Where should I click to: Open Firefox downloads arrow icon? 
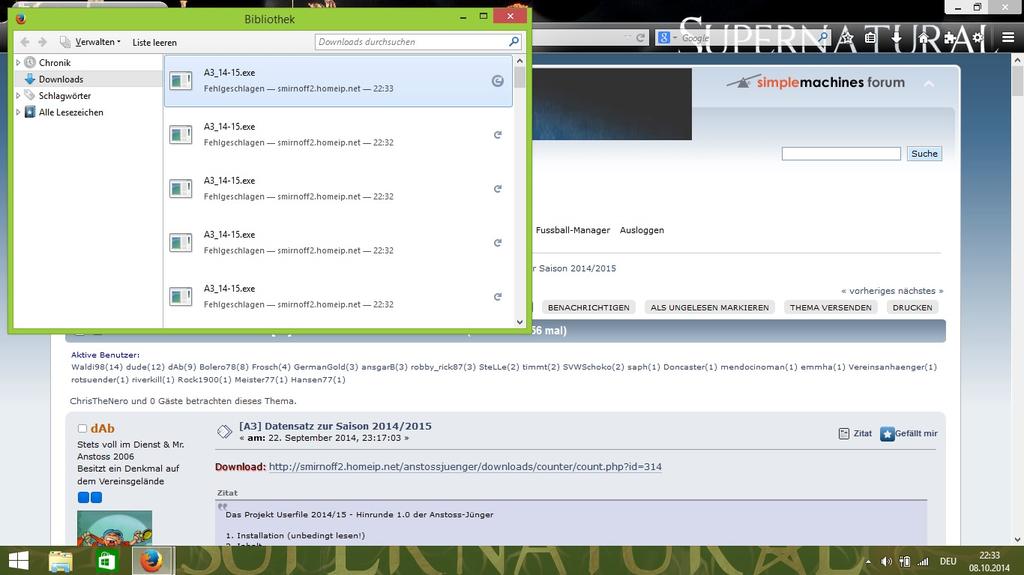(896, 38)
